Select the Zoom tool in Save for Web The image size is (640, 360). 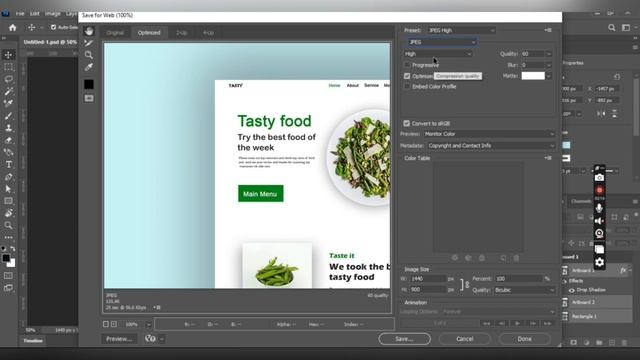coord(89,55)
